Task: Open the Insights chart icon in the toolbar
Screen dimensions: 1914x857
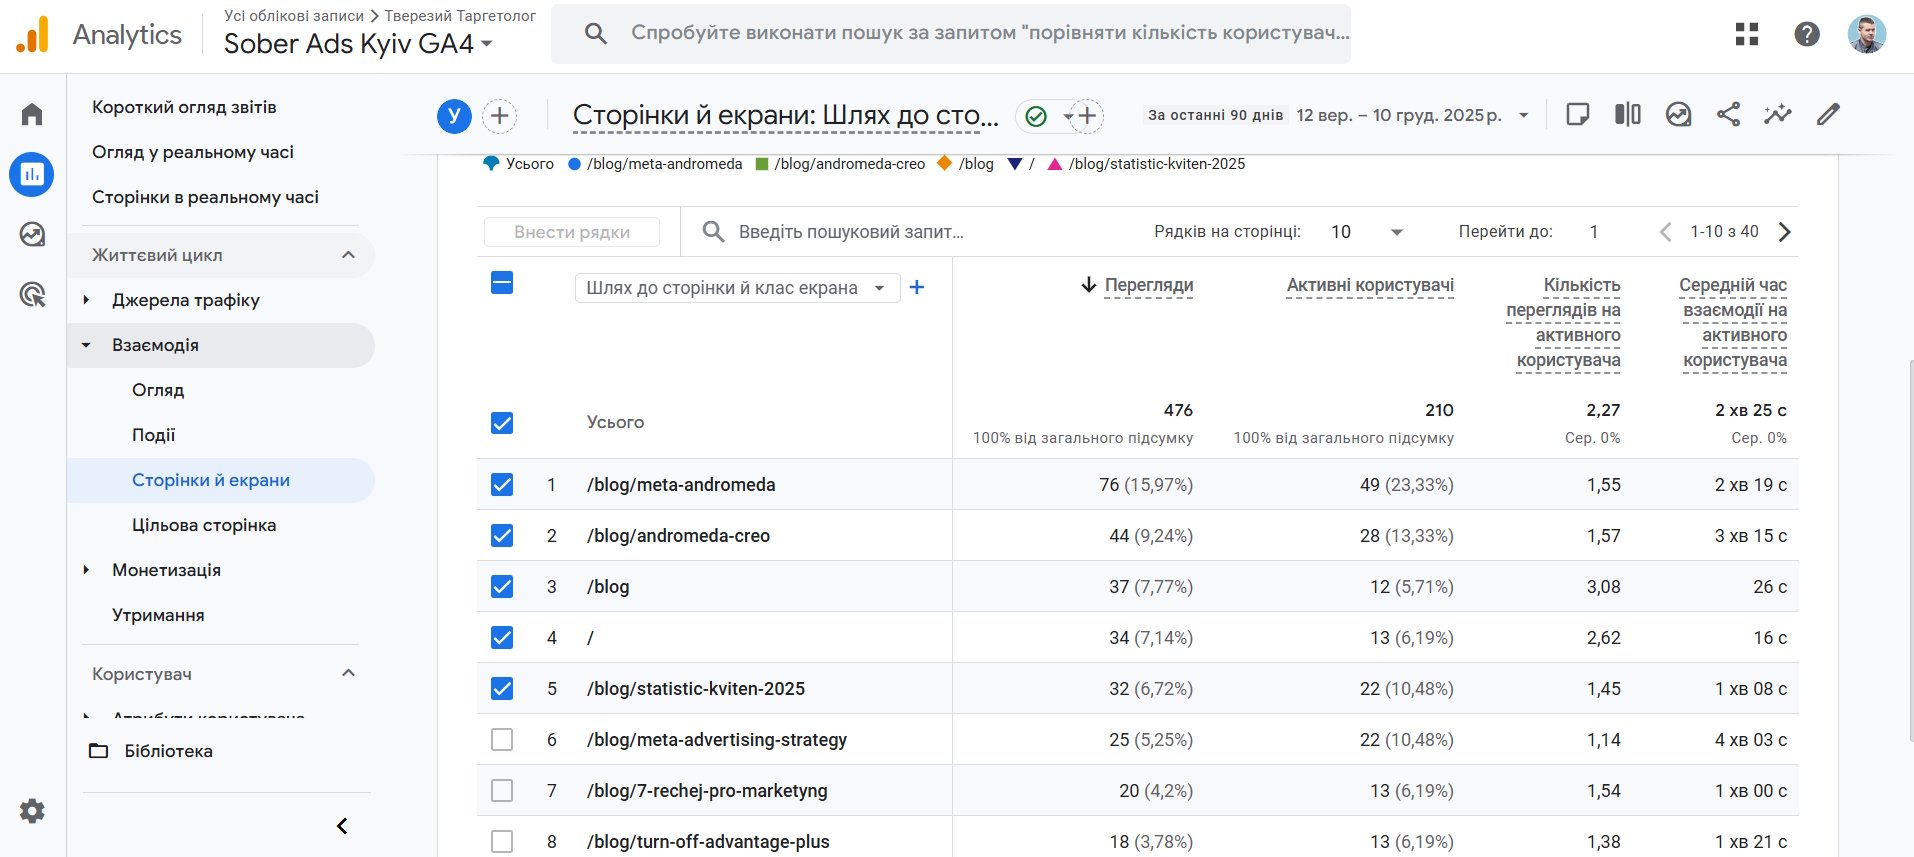Action: pos(1678,114)
